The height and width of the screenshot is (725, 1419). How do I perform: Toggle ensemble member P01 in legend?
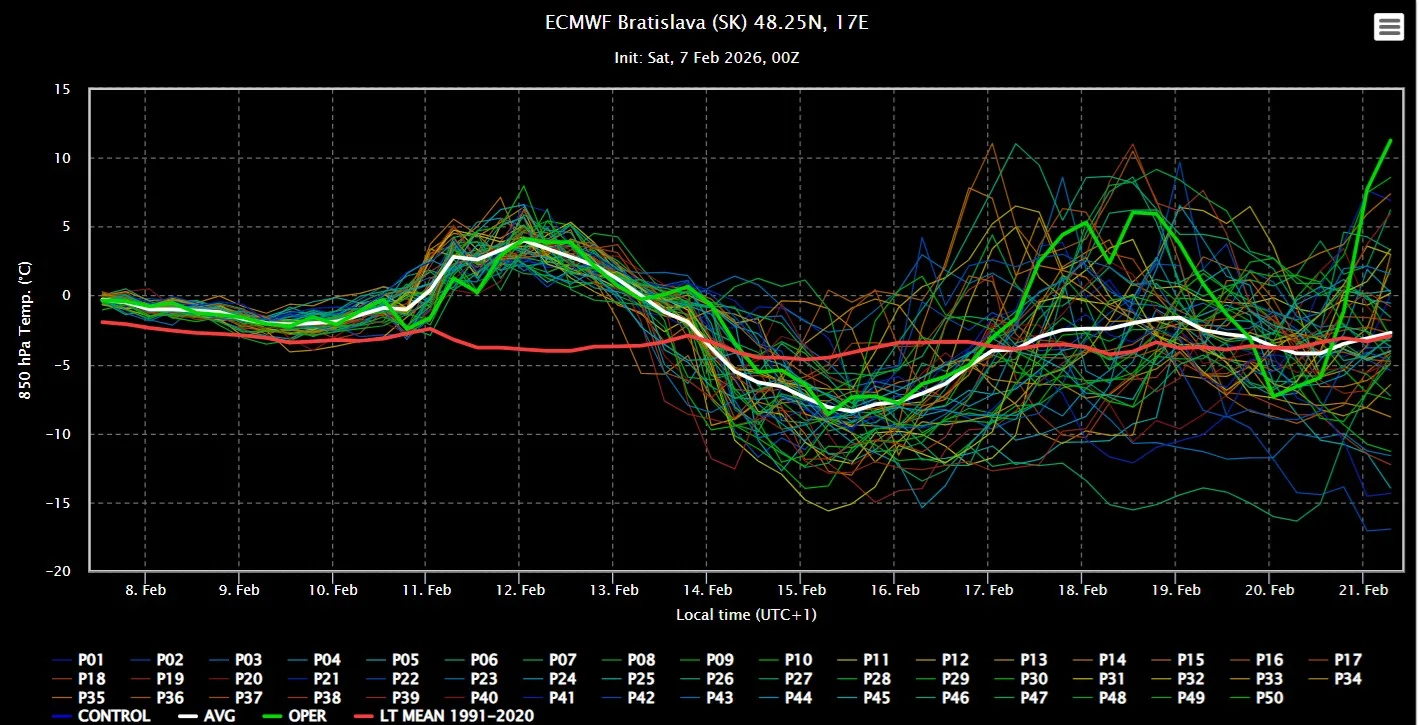[x=91, y=660]
